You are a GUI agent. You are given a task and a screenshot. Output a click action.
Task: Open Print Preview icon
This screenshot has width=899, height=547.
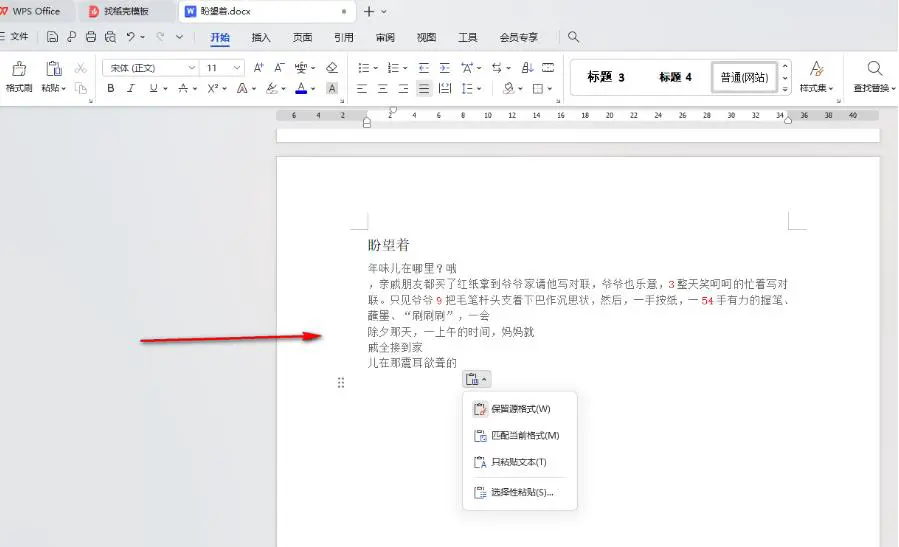click(x=111, y=37)
